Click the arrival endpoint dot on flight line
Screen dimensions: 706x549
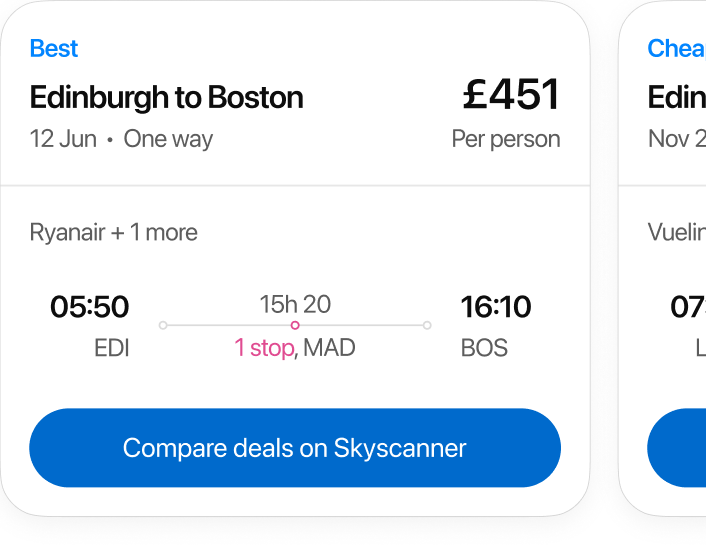click(427, 325)
